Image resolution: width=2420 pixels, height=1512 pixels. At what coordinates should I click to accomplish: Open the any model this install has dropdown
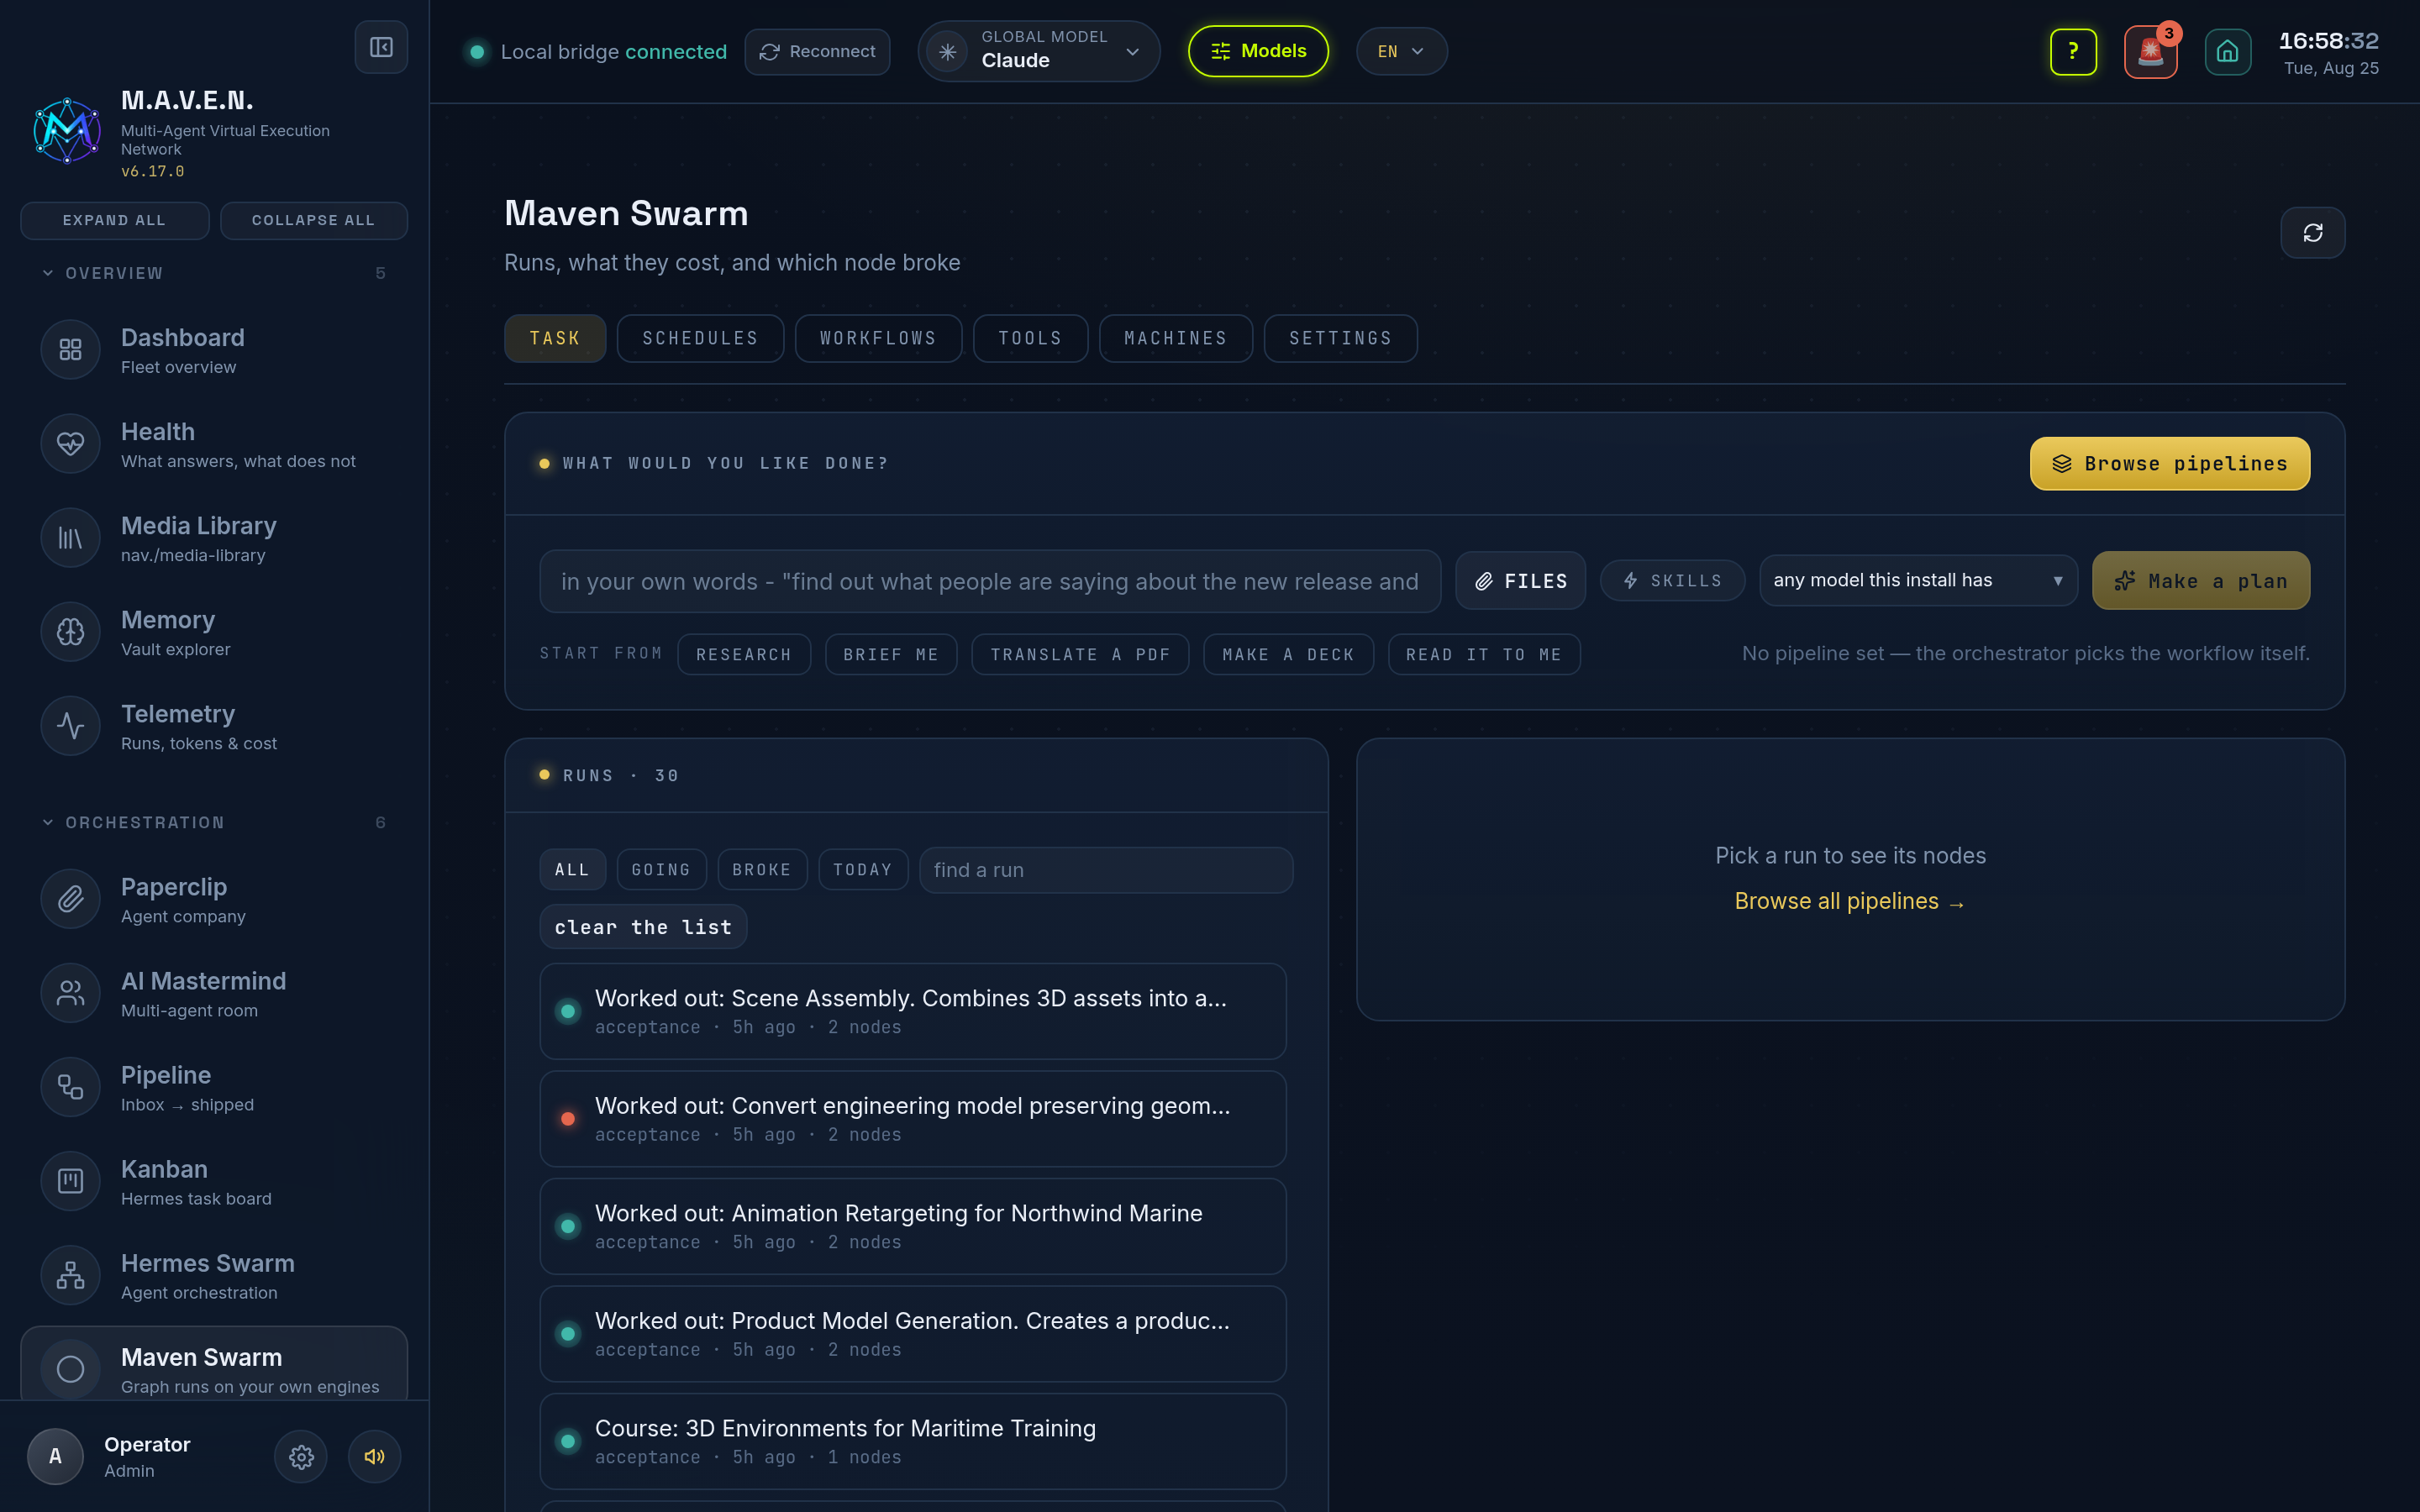tap(1918, 580)
